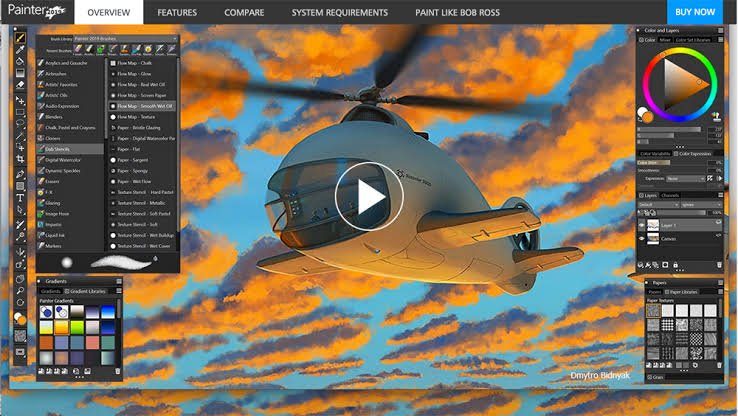738x416 pixels.
Task: Select the Eraser tool
Action: tap(20, 85)
